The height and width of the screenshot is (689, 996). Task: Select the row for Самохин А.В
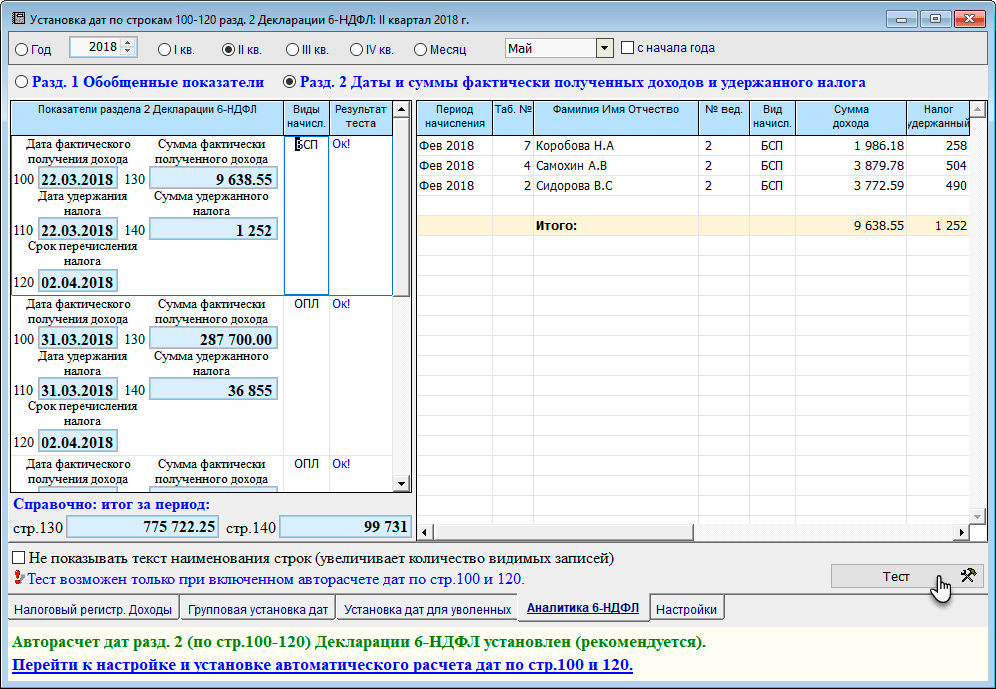click(692, 166)
